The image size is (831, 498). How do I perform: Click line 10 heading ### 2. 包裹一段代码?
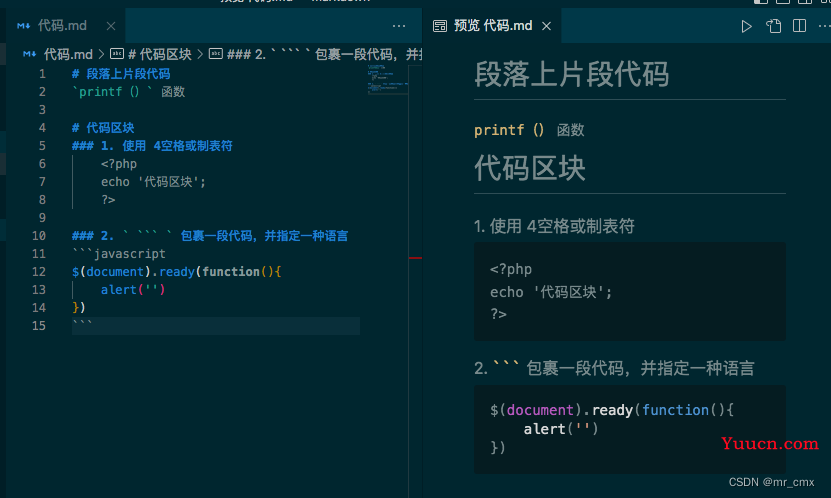[x=210, y=236]
